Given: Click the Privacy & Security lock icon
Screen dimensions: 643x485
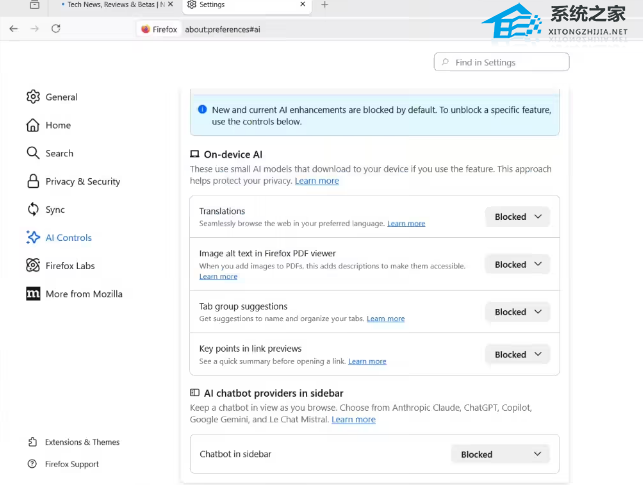Looking at the screenshot, I should (33, 181).
